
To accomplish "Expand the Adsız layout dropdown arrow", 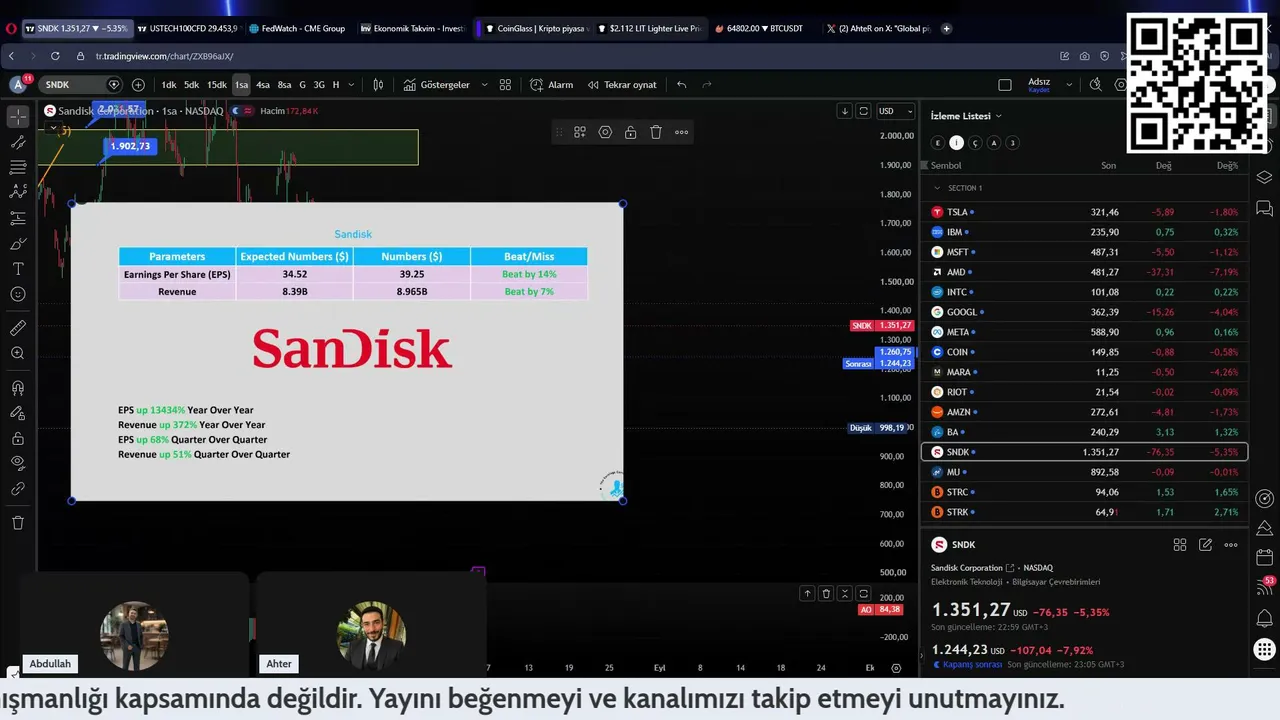I will click(1067, 85).
